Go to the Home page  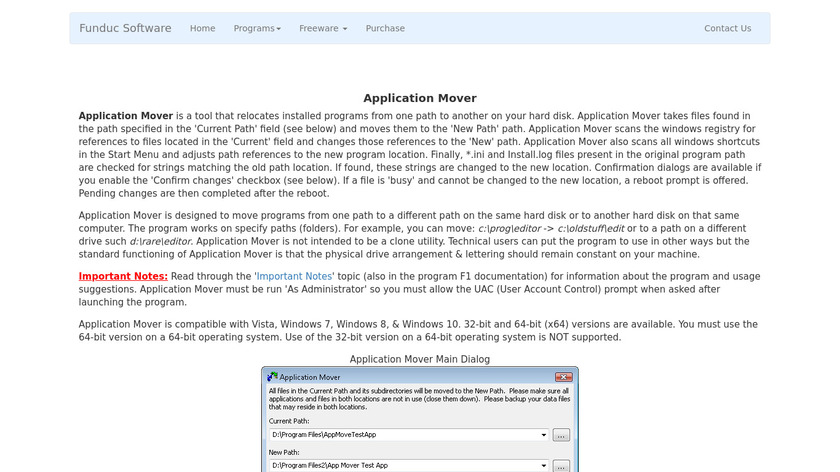[202, 28]
